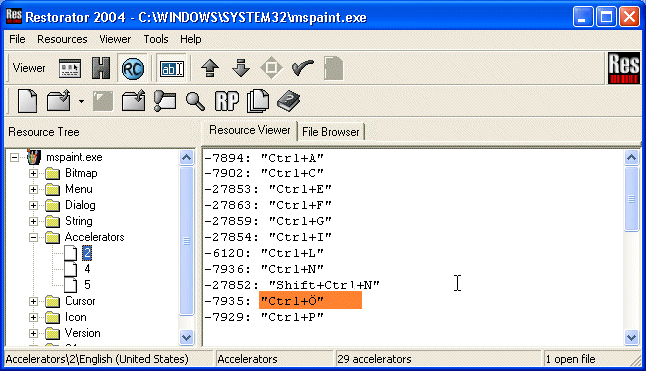
Task: Open dropdown arrow beside open file icon
Action: [81, 101]
